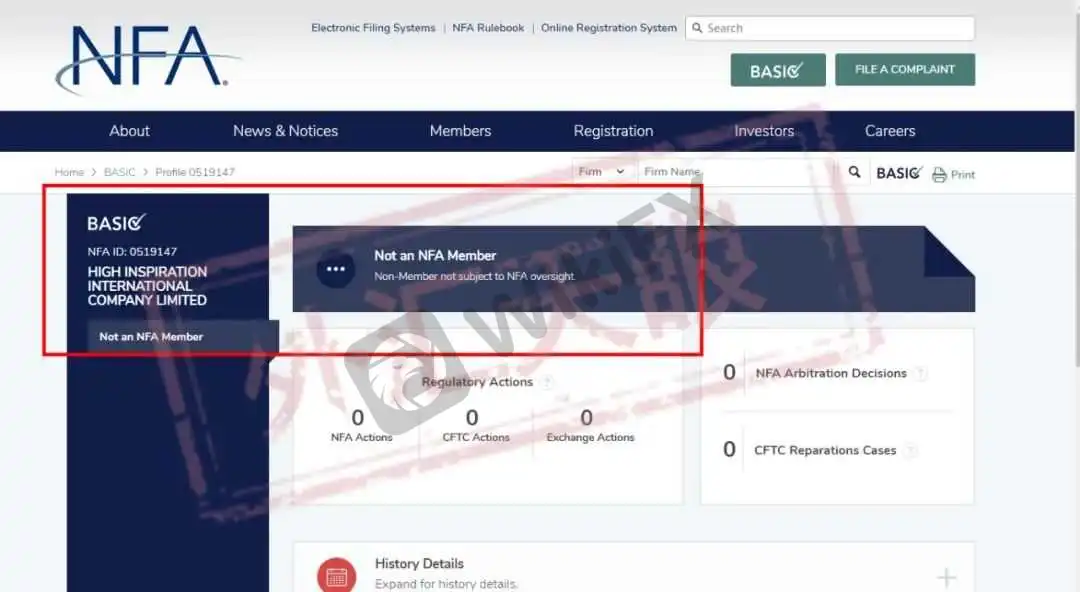
Task: Click the NFA Actions count
Action: pos(357,418)
